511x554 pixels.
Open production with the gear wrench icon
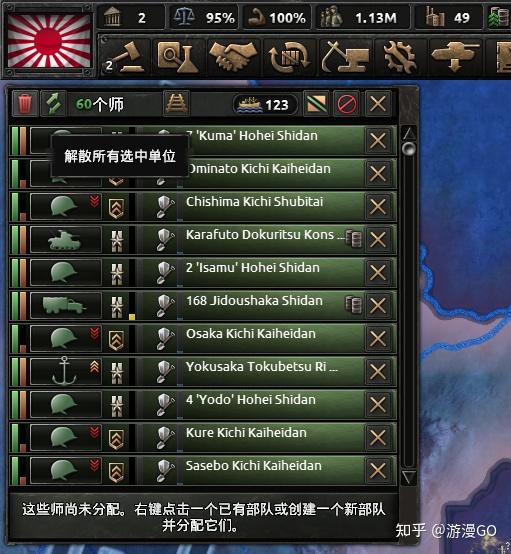400,57
